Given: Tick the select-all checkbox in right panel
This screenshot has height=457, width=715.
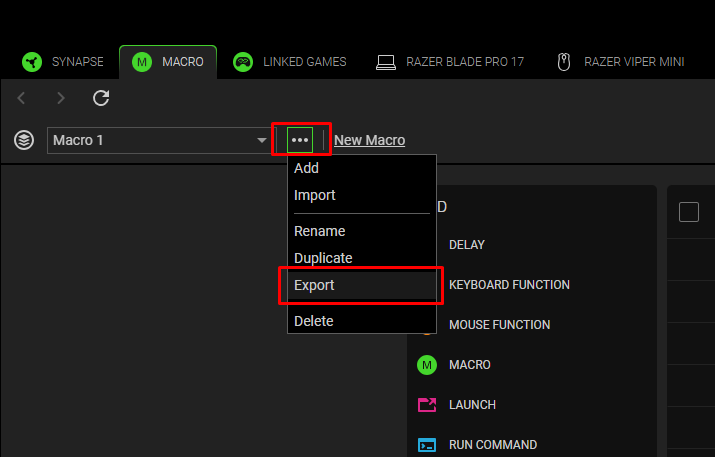Looking at the screenshot, I should (689, 212).
